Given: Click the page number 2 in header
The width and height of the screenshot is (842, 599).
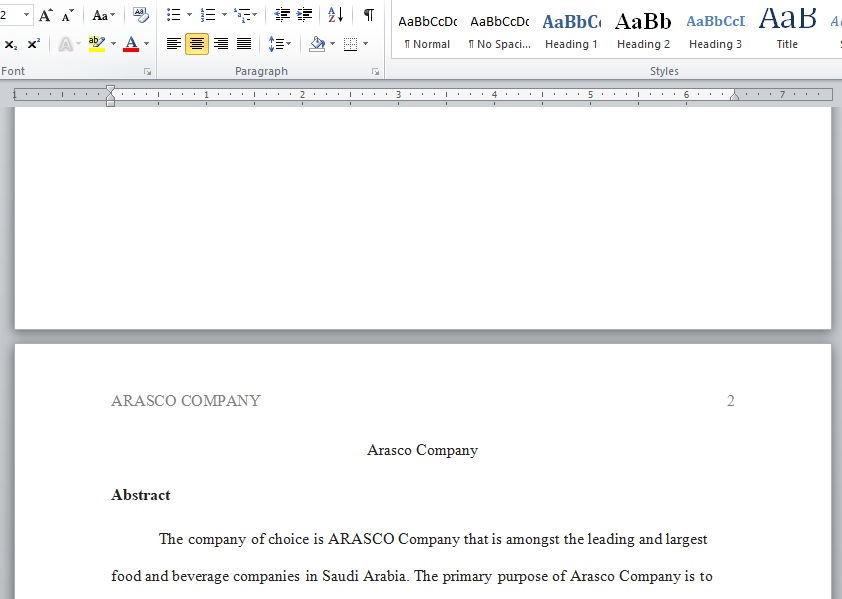Looking at the screenshot, I should click(x=730, y=401).
